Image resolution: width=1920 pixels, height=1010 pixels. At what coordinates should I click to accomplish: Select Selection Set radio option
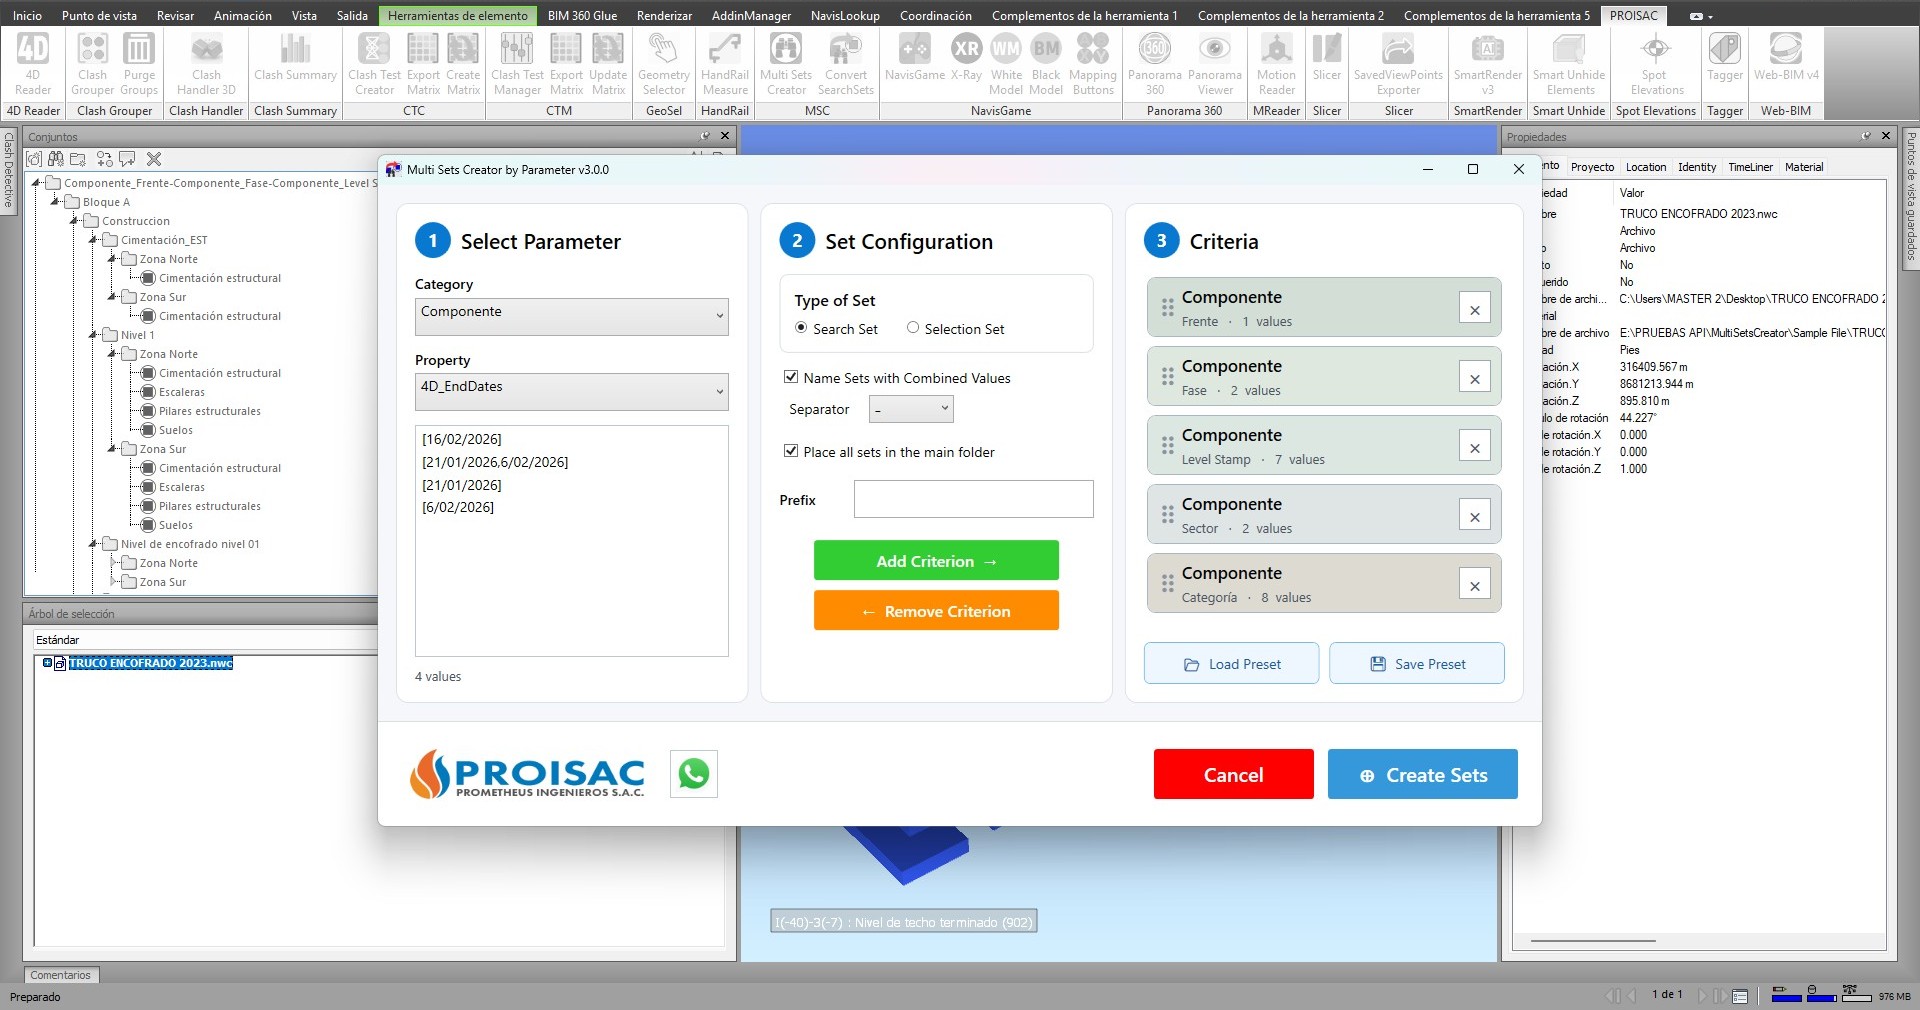point(913,328)
